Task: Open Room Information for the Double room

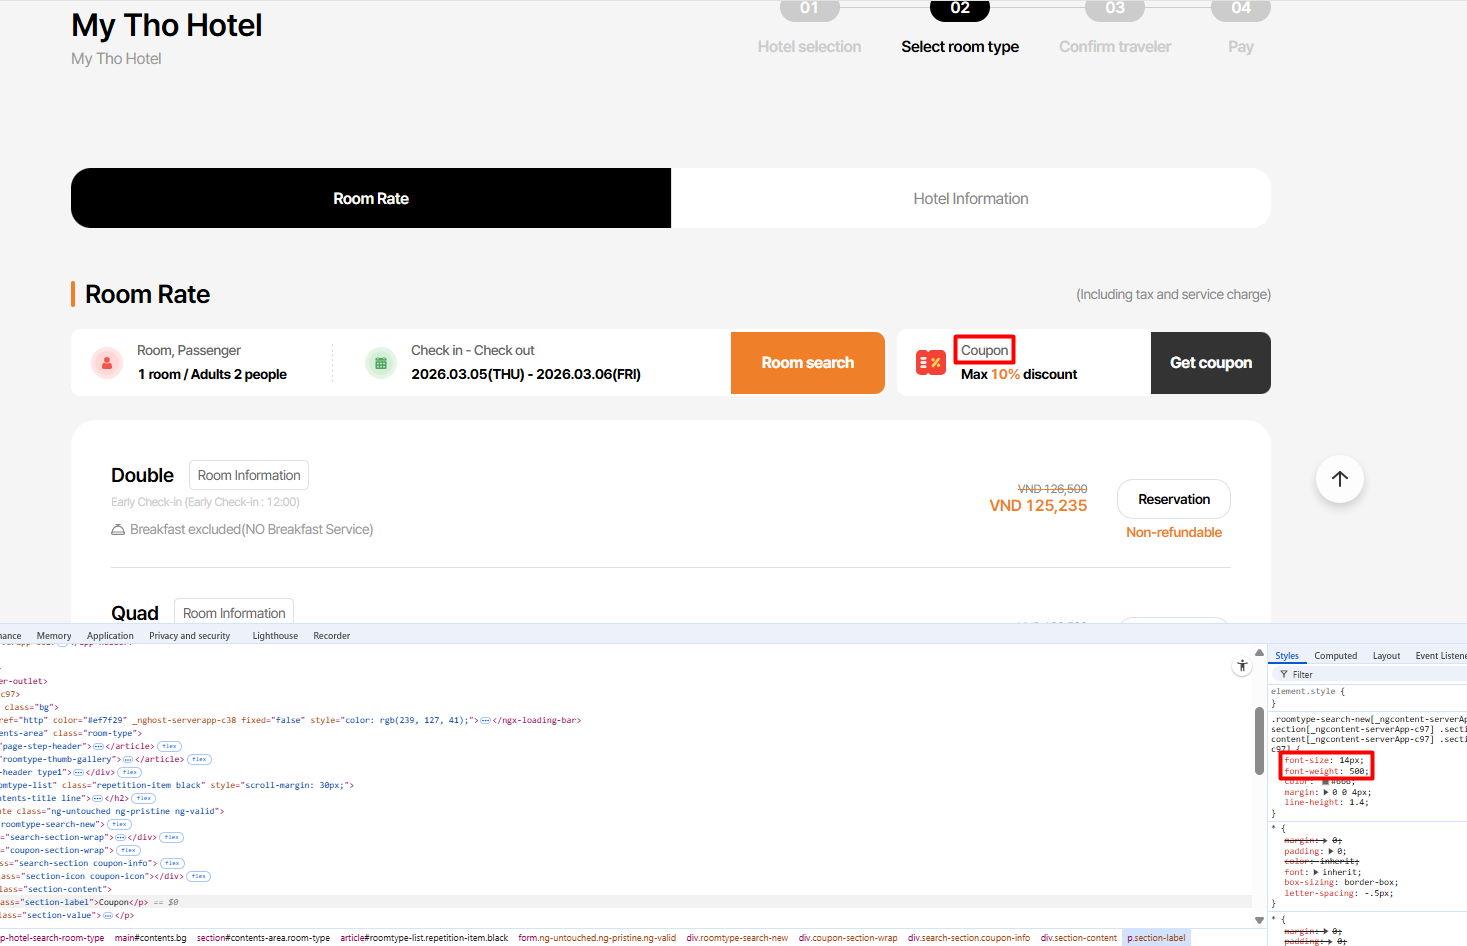Action: (x=249, y=475)
